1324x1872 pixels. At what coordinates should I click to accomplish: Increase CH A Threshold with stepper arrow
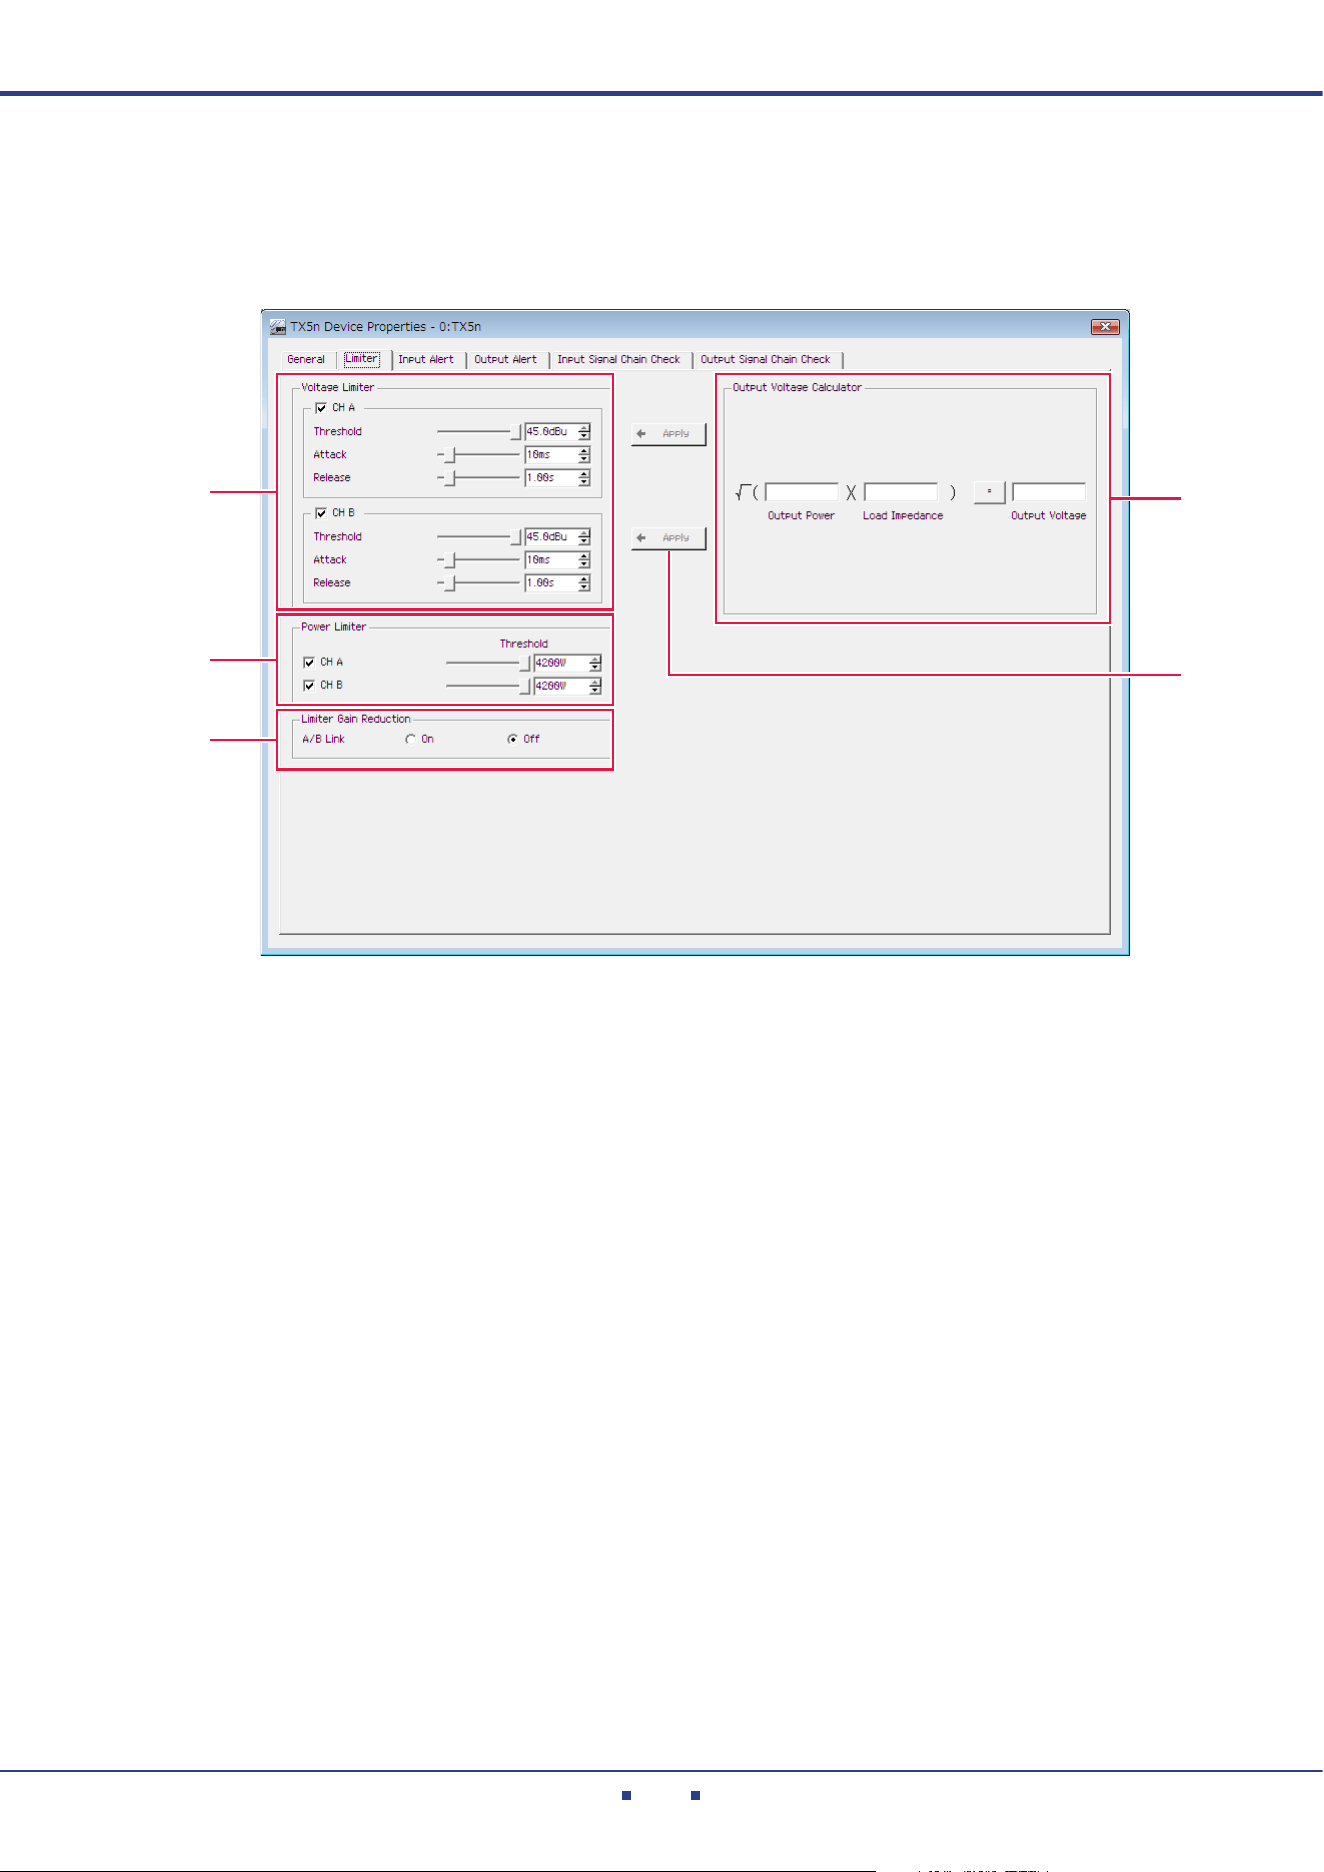tap(584, 428)
